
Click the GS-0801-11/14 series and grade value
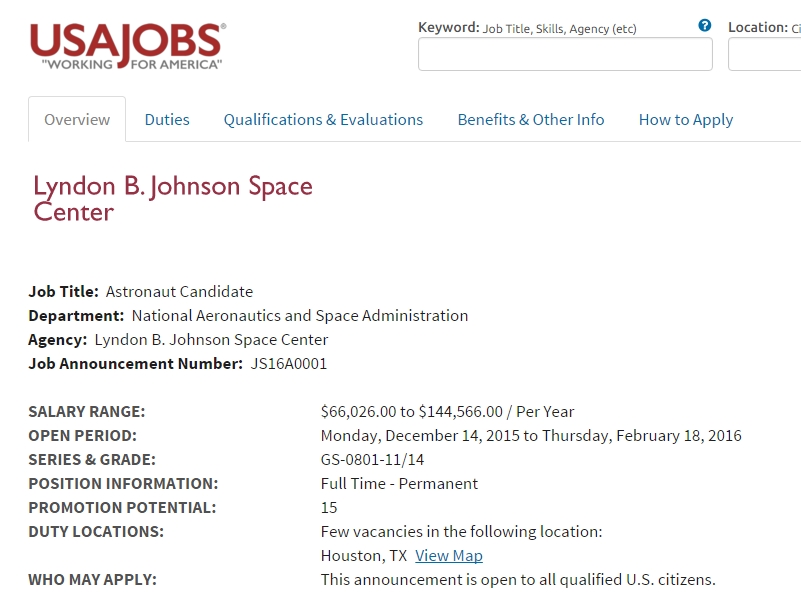[x=372, y=460]
